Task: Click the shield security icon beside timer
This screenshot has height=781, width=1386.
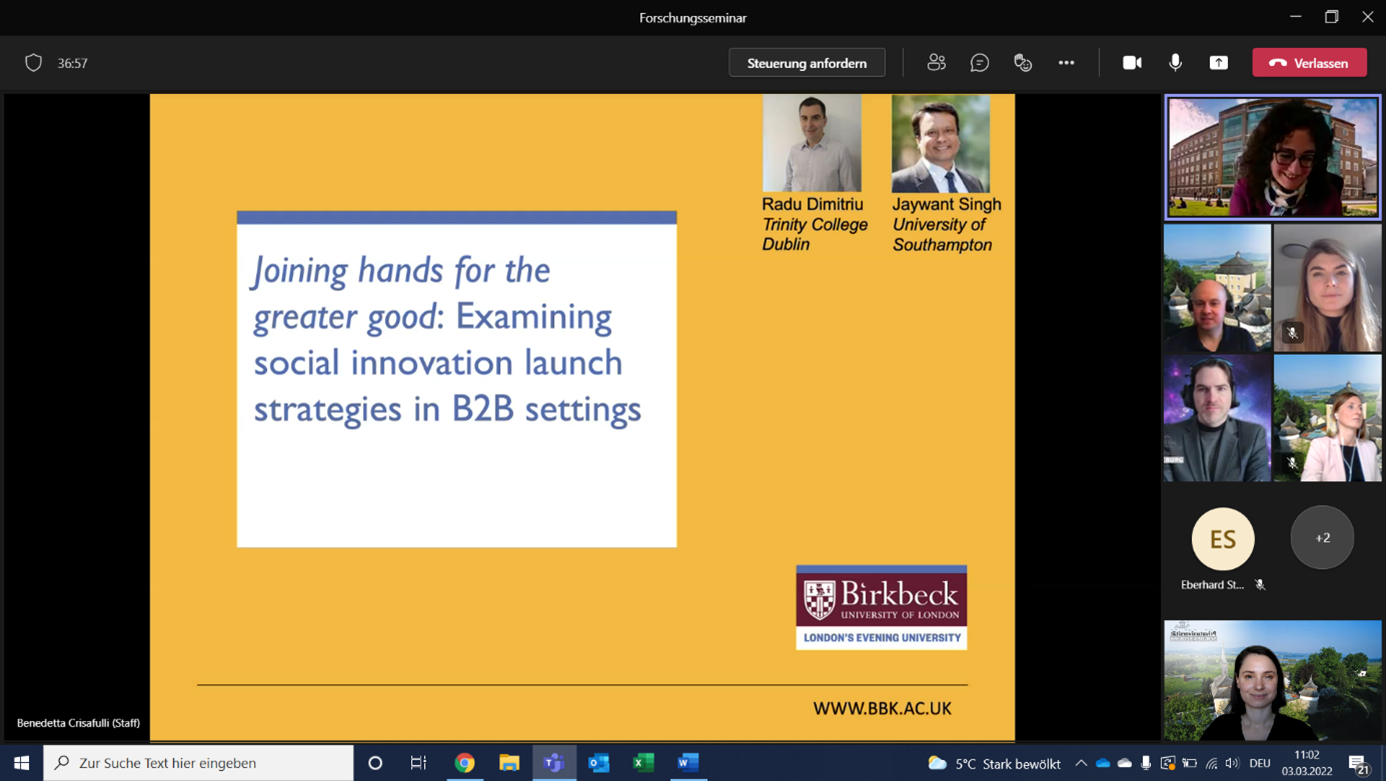Action: point(33,63)
